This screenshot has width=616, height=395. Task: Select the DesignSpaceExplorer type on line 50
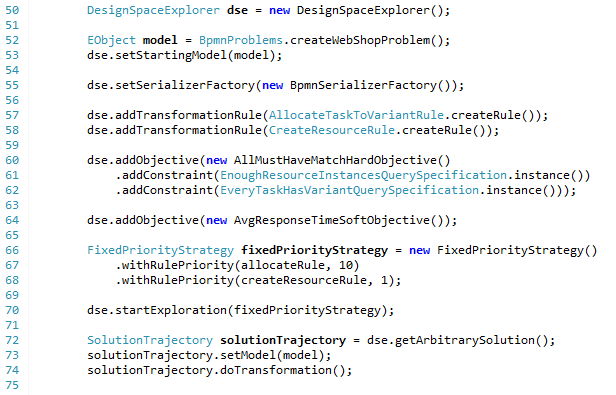[153, 10]
